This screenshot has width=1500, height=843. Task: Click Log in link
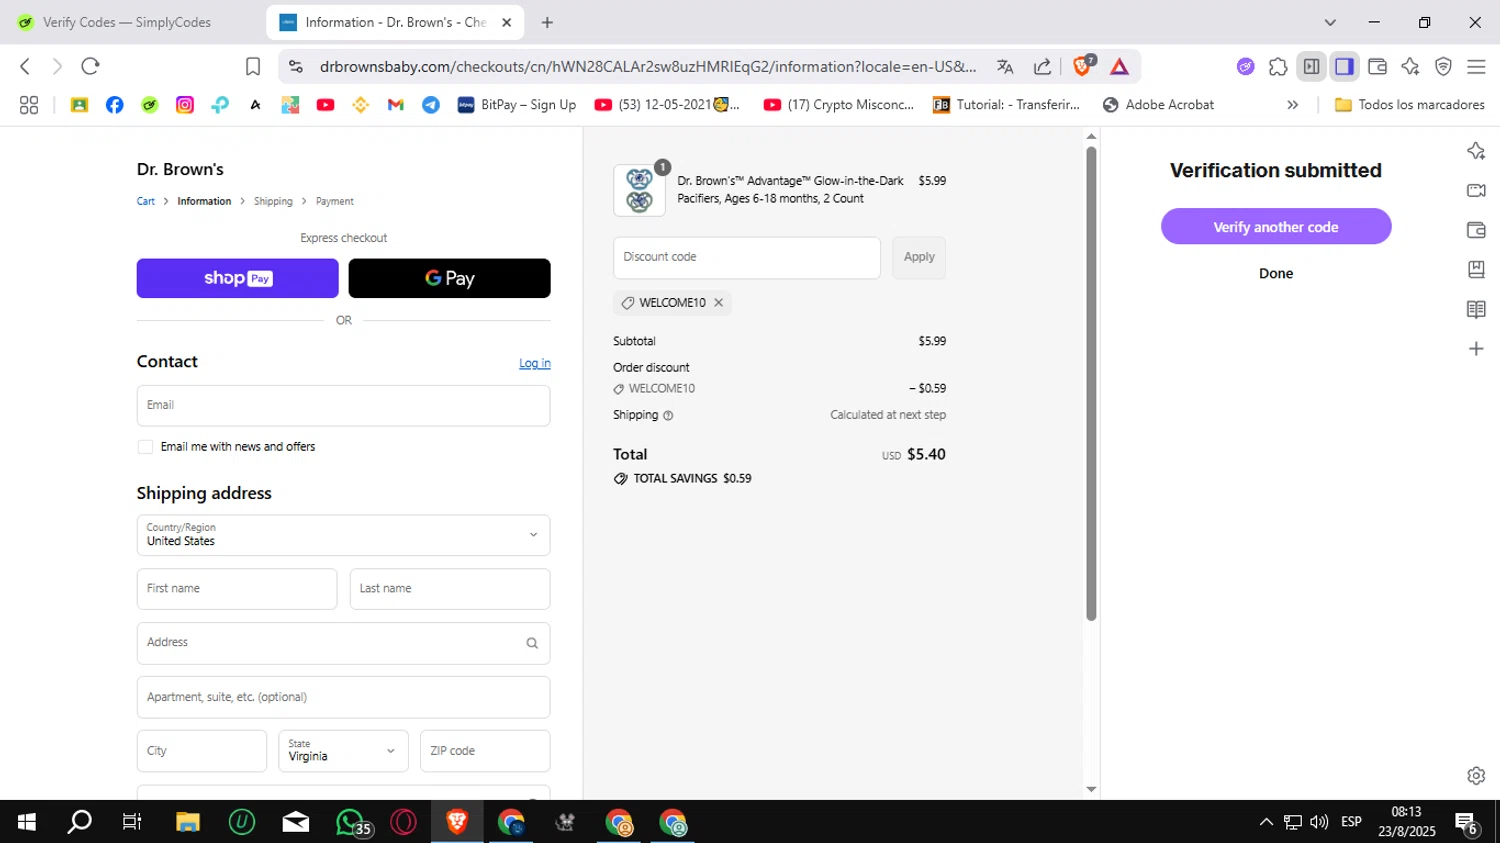coord(534,363)
